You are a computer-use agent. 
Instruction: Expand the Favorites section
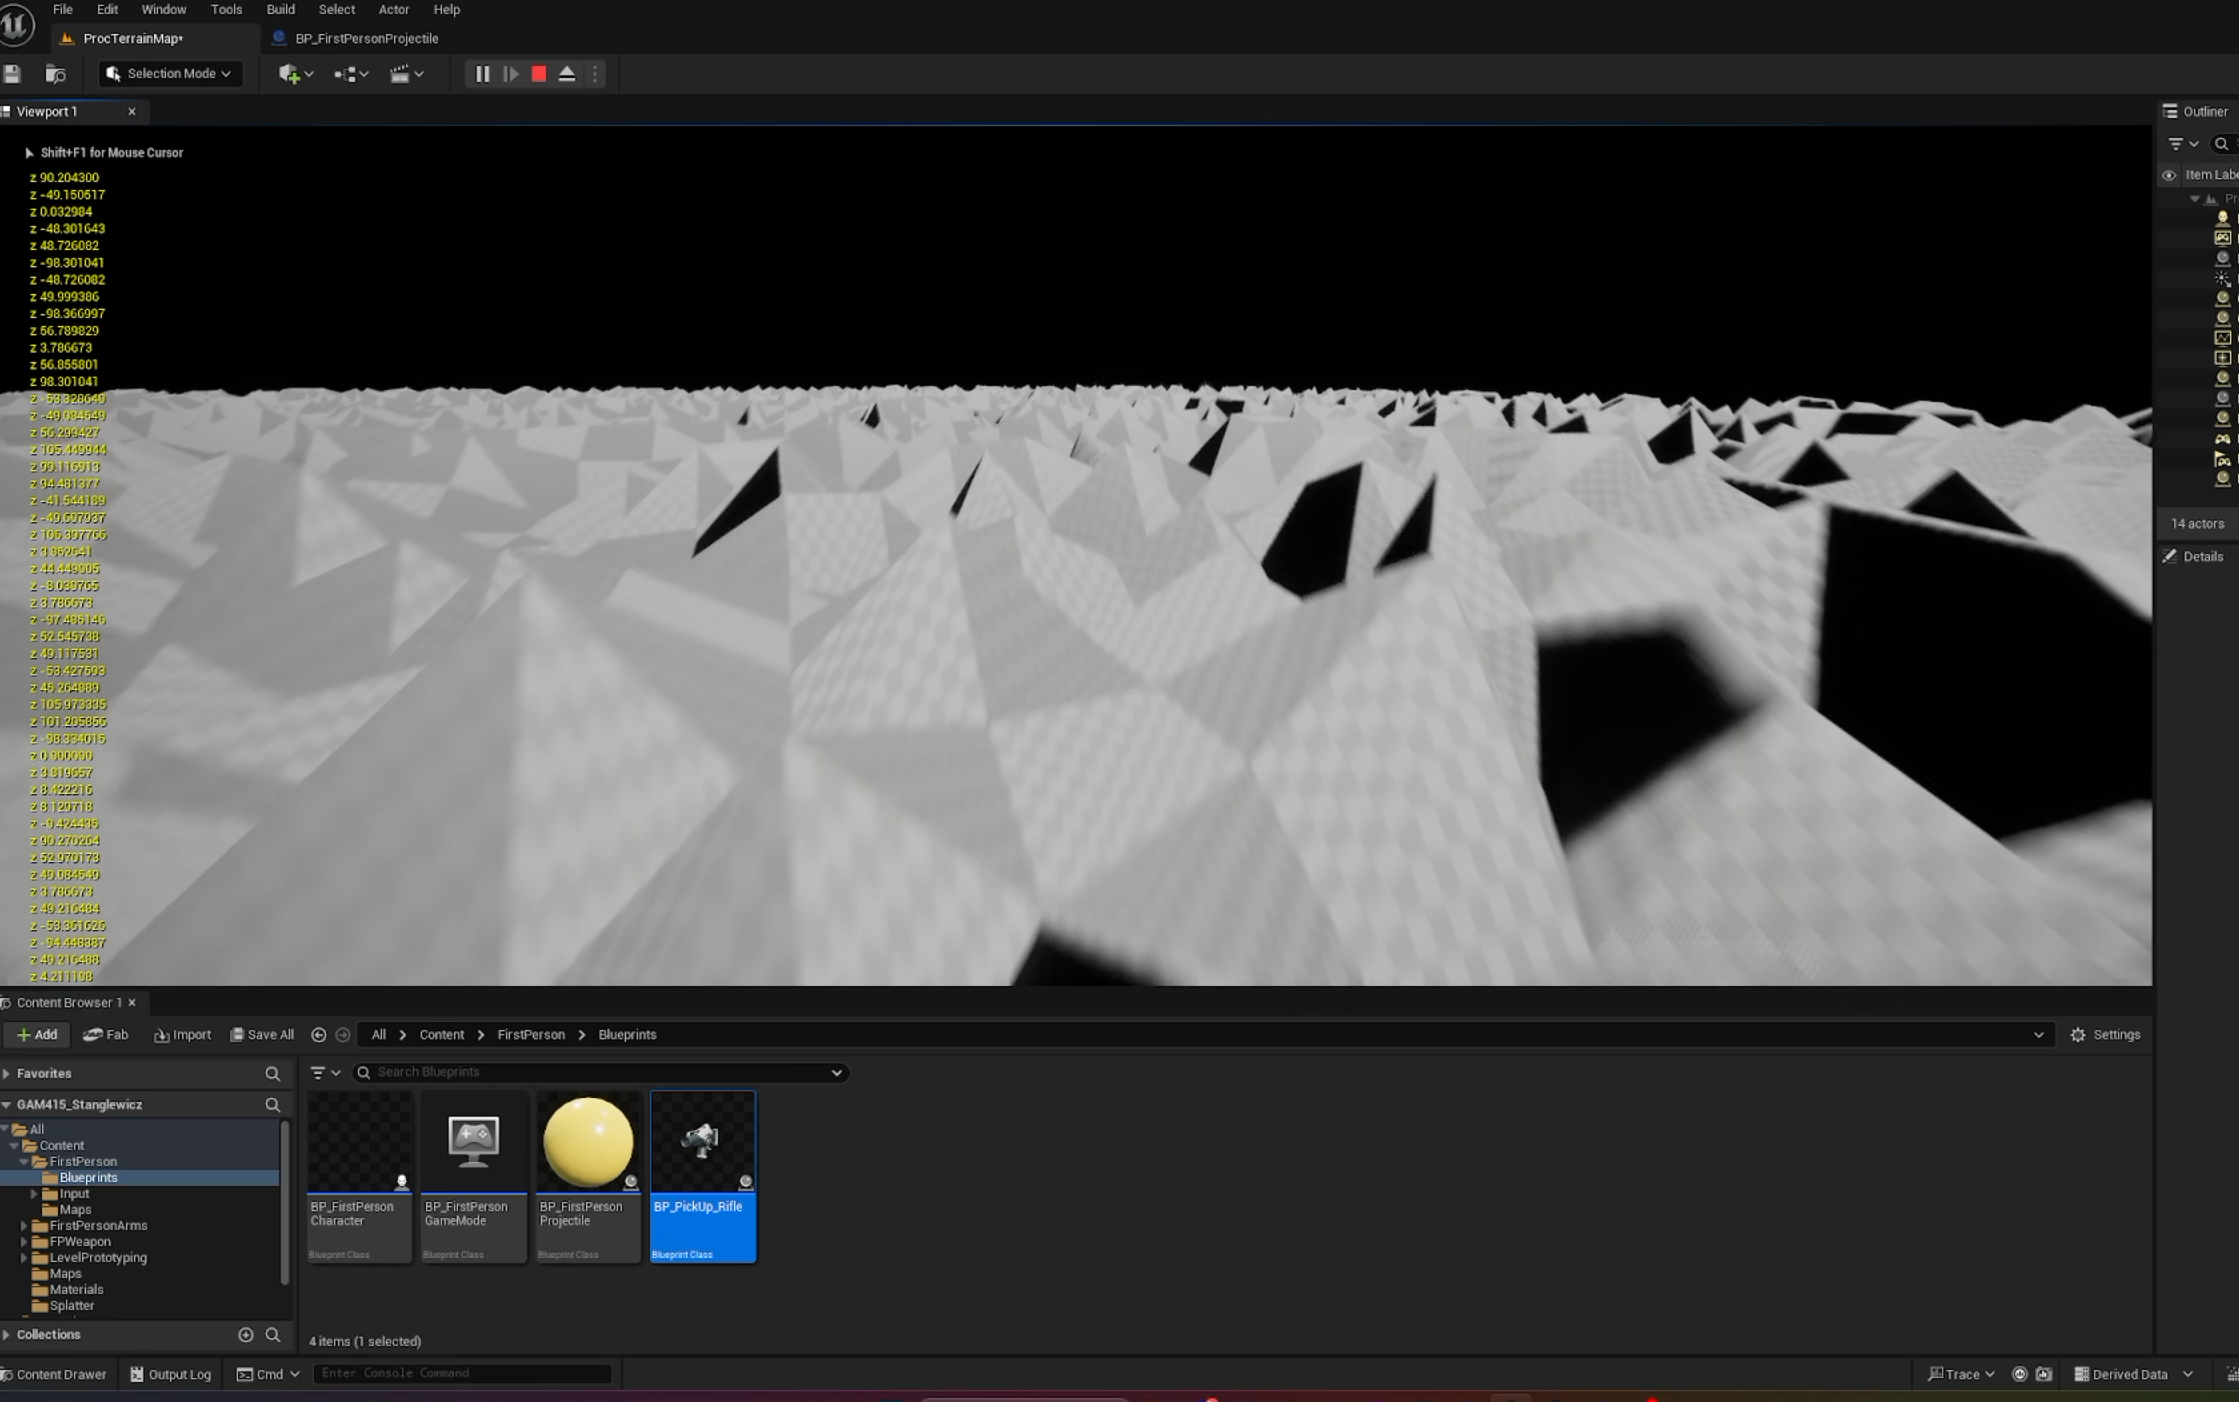point(7,1073)
